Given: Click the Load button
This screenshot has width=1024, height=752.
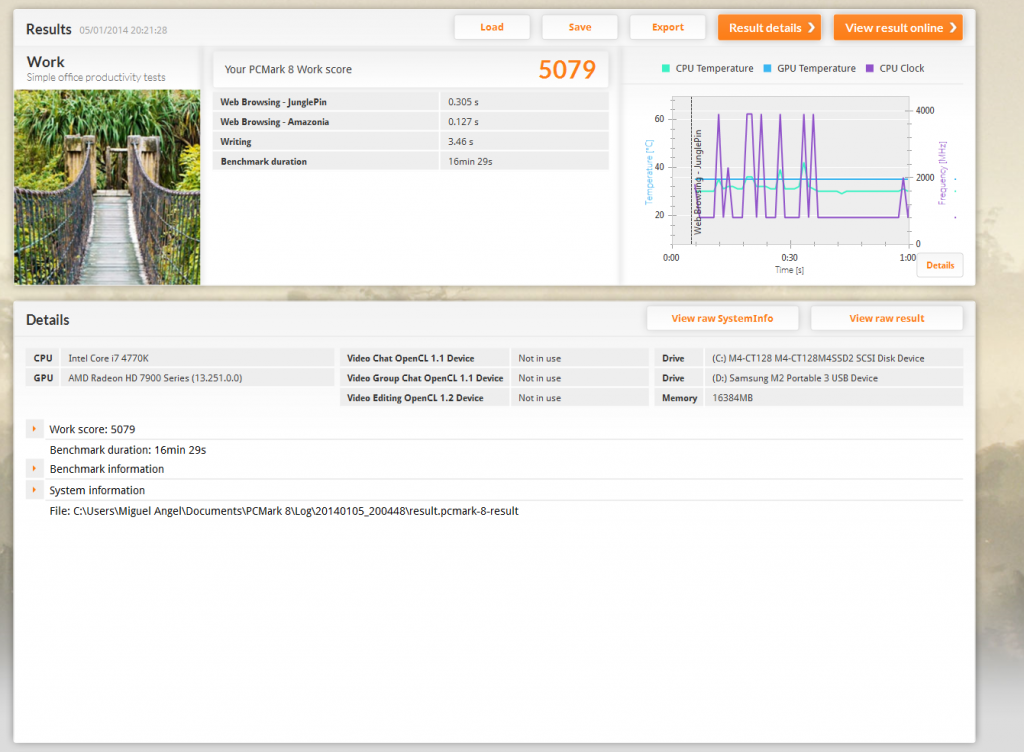Looking at the screenshot, I should click(x=492, y=27).
